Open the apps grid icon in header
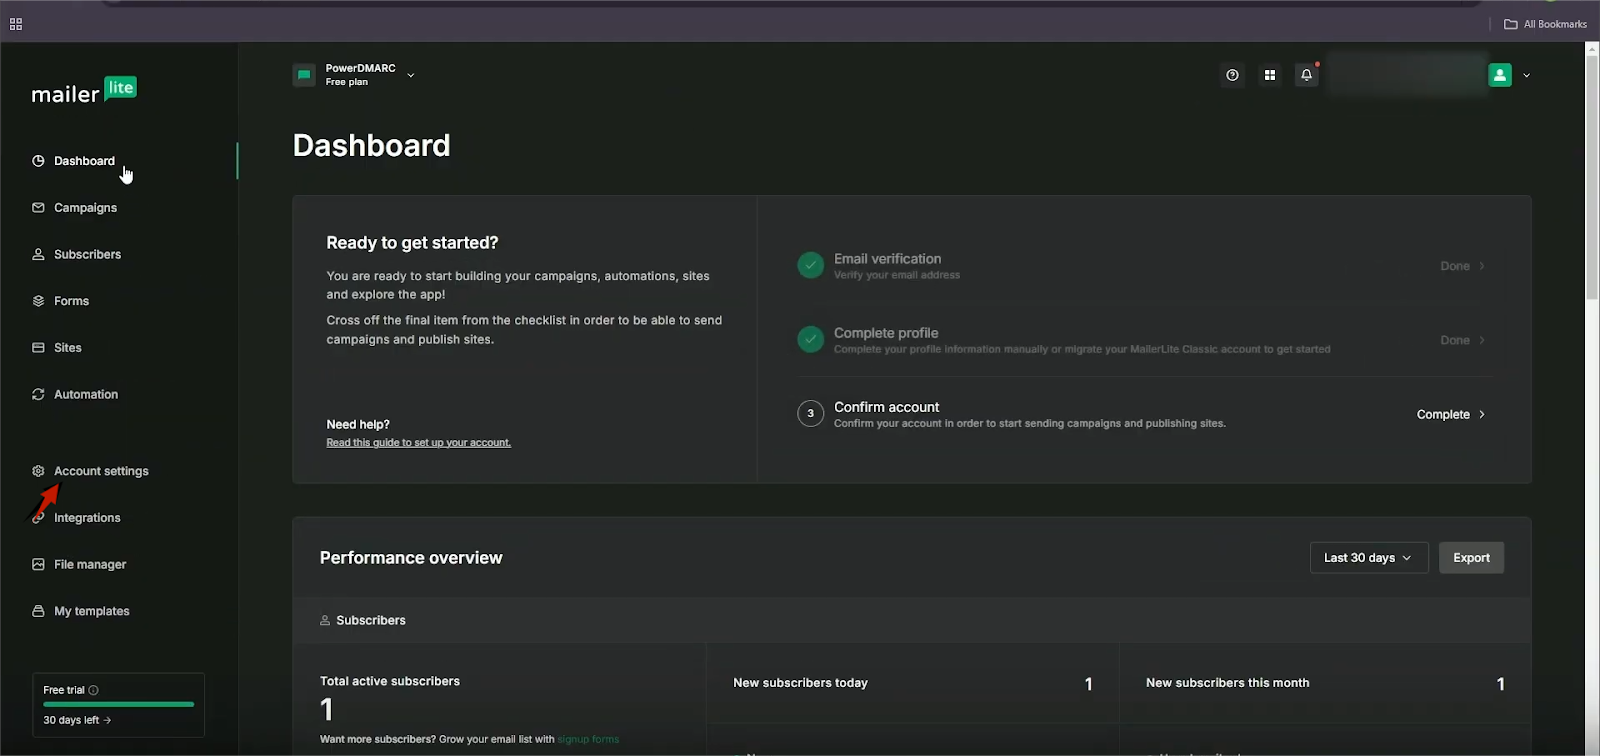The image size is (1600, 756). click(x=1270, y=75)
